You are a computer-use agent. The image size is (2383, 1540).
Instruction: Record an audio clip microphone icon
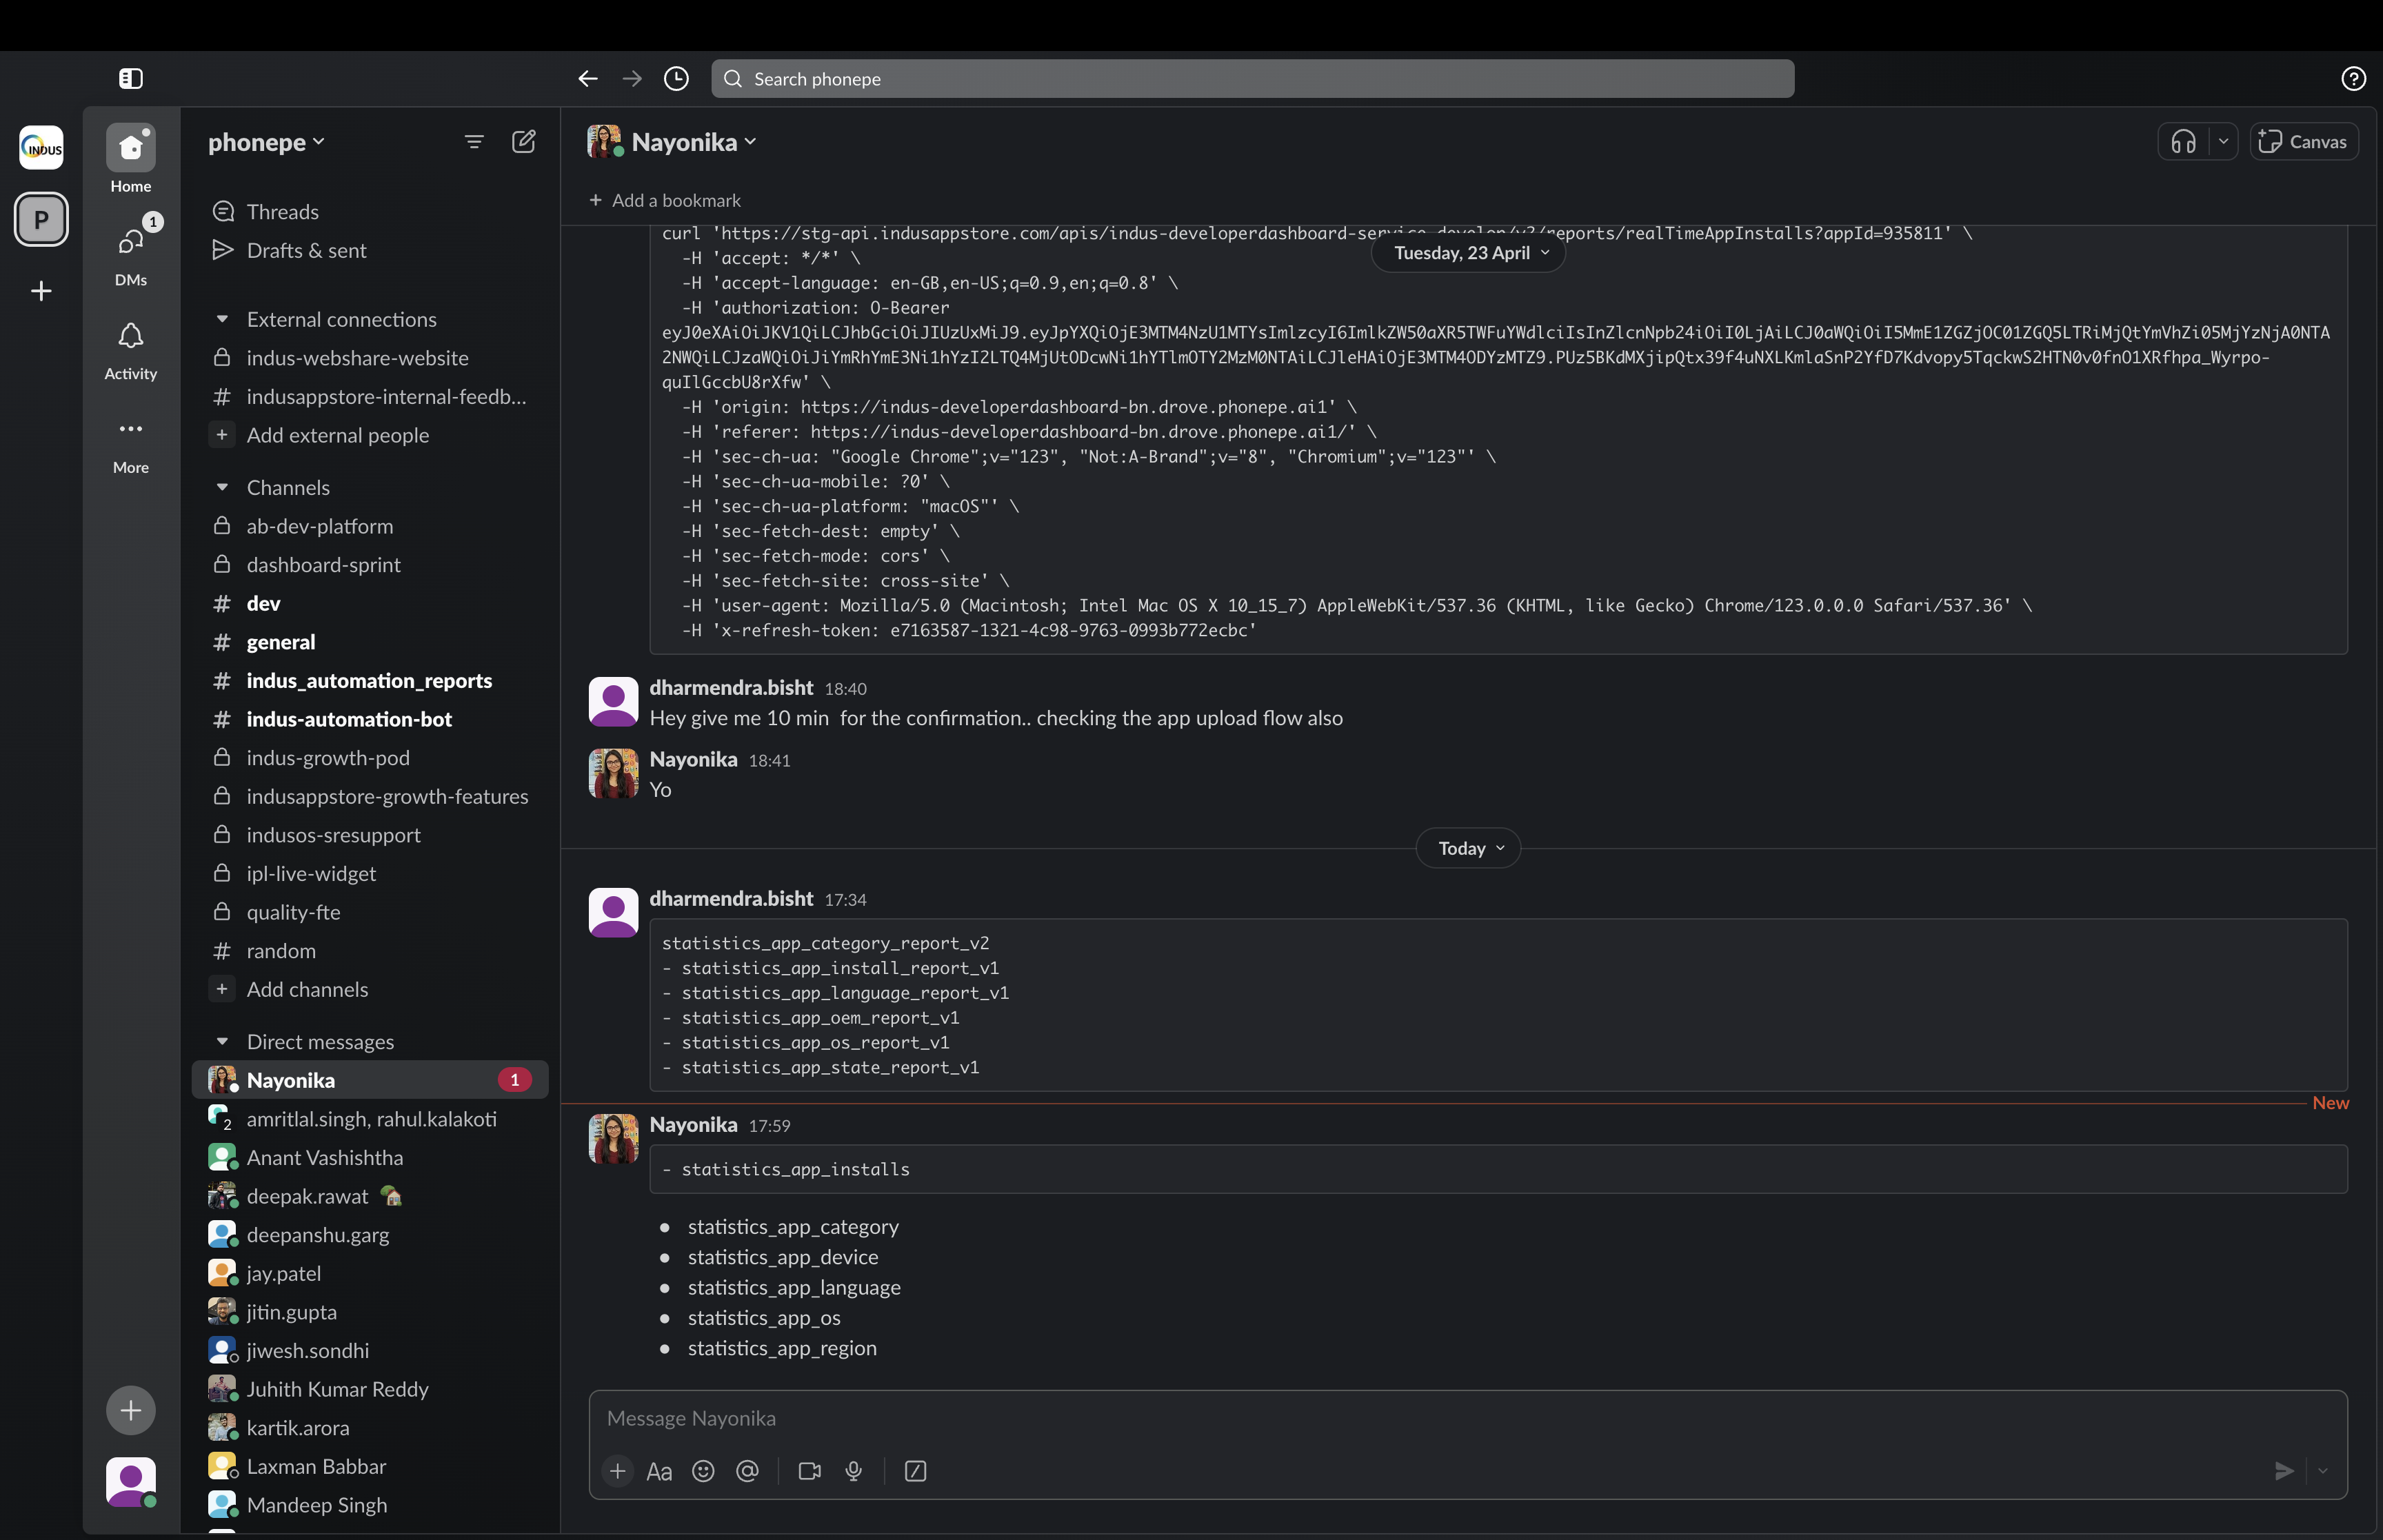tap(854, 1471)
